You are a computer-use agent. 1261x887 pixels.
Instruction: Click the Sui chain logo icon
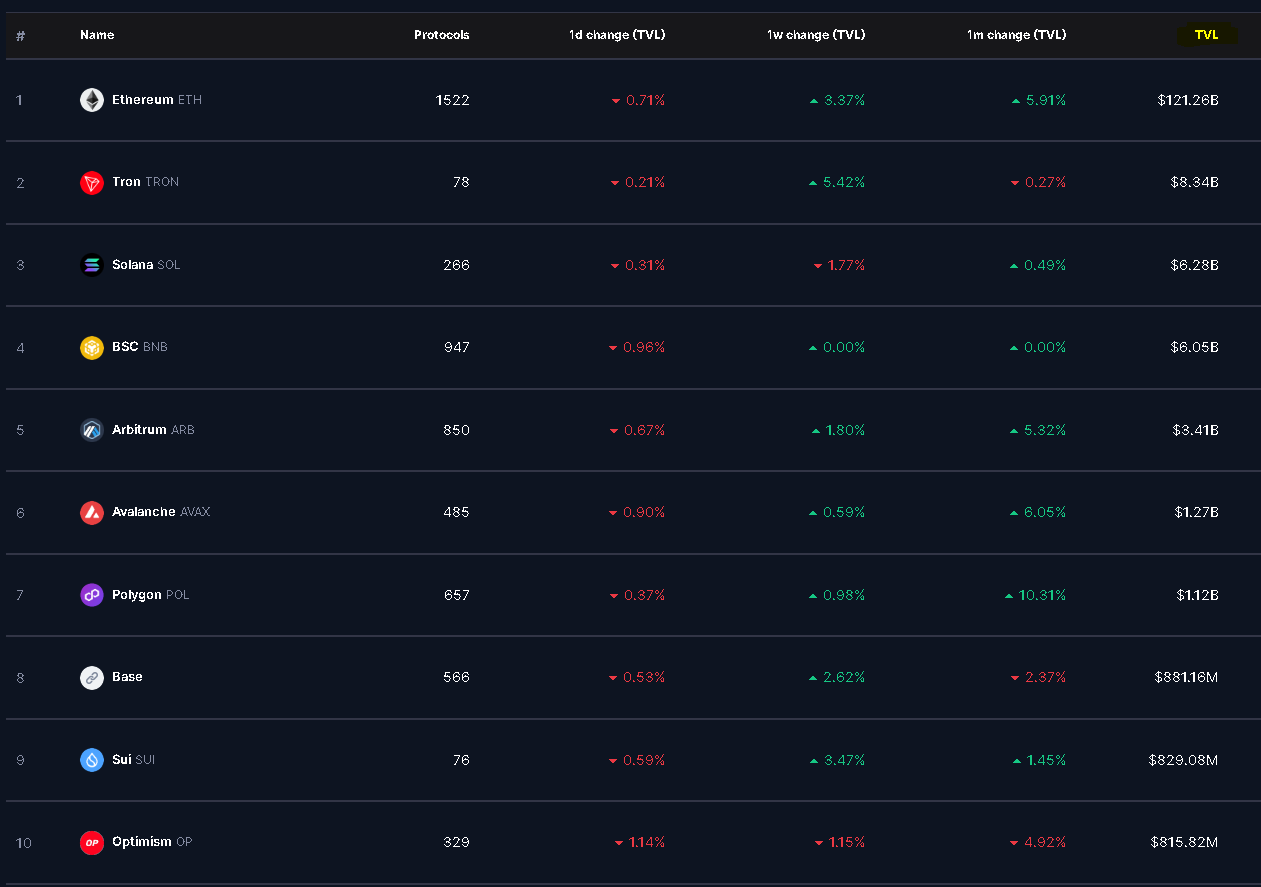click(92, 760)
